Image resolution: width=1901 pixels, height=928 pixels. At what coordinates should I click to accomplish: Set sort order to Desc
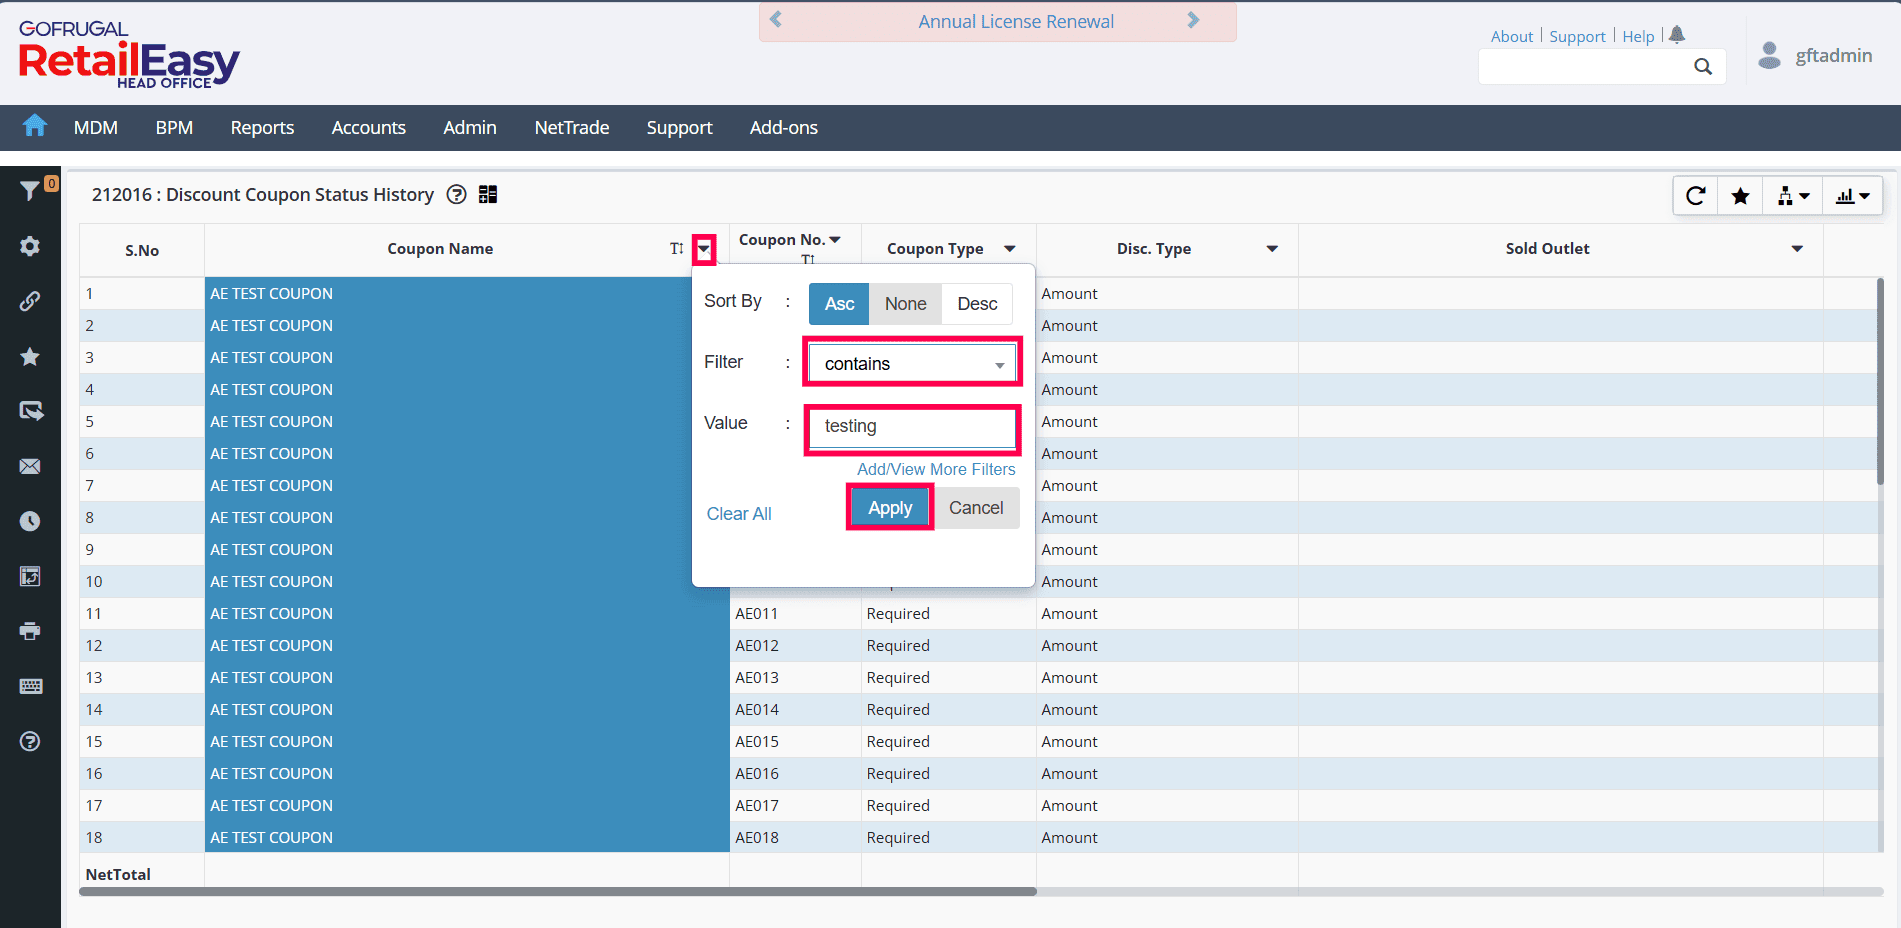coord(977,304)
